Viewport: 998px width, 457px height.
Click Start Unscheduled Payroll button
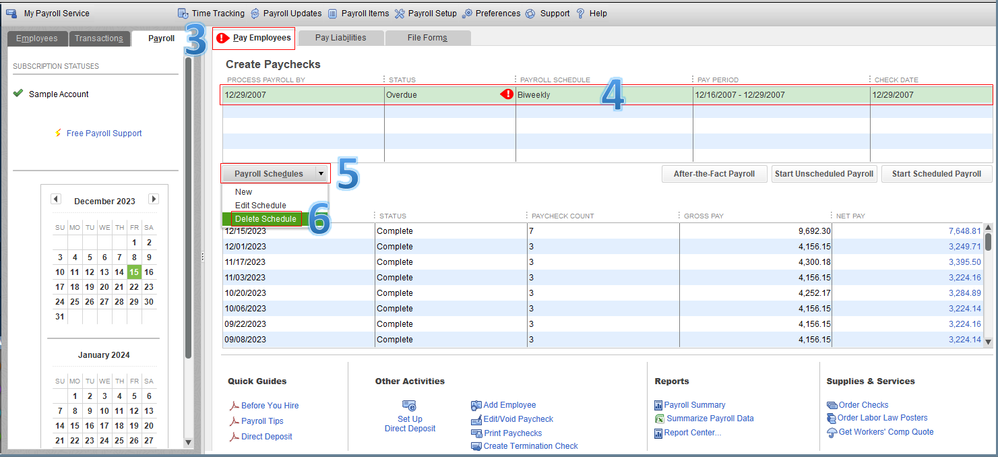824,174
